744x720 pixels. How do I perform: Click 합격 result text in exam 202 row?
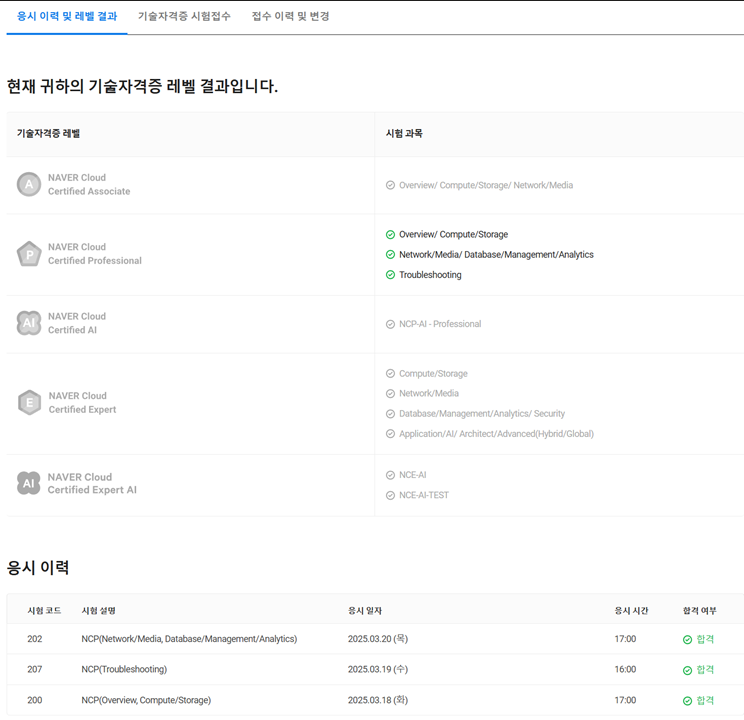[705, 639]
